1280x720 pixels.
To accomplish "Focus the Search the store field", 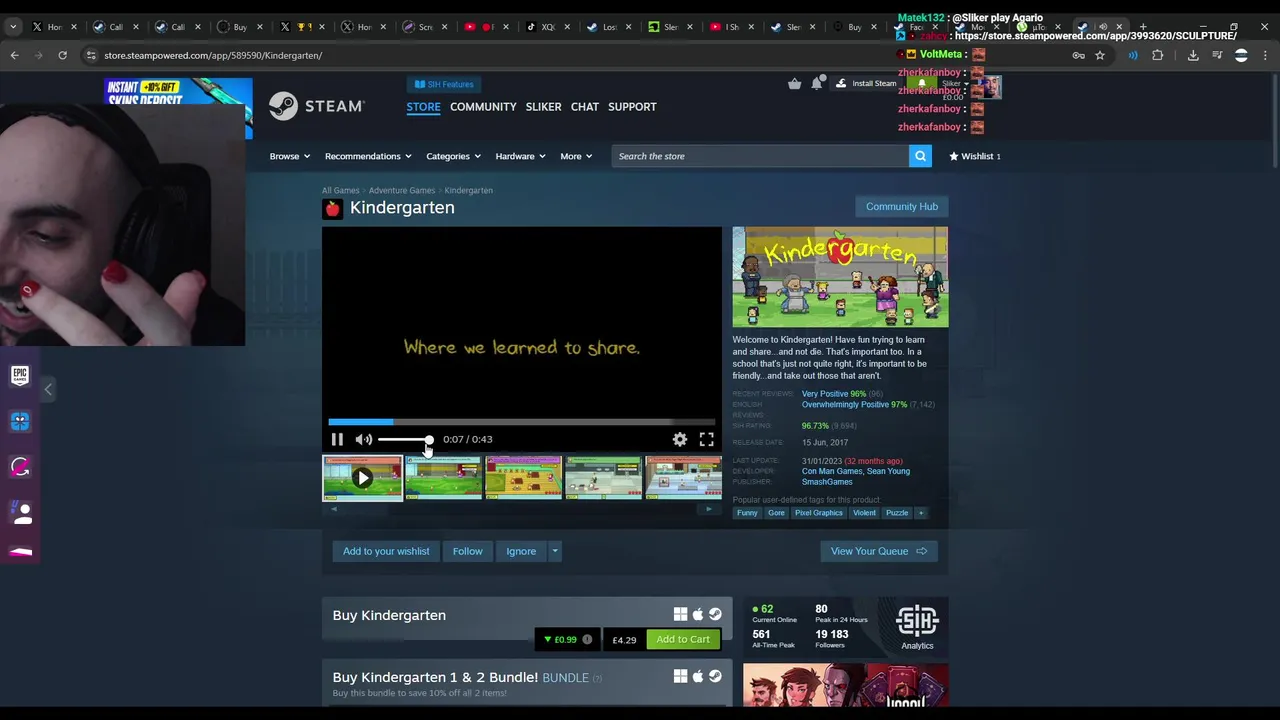I will 760,156.
